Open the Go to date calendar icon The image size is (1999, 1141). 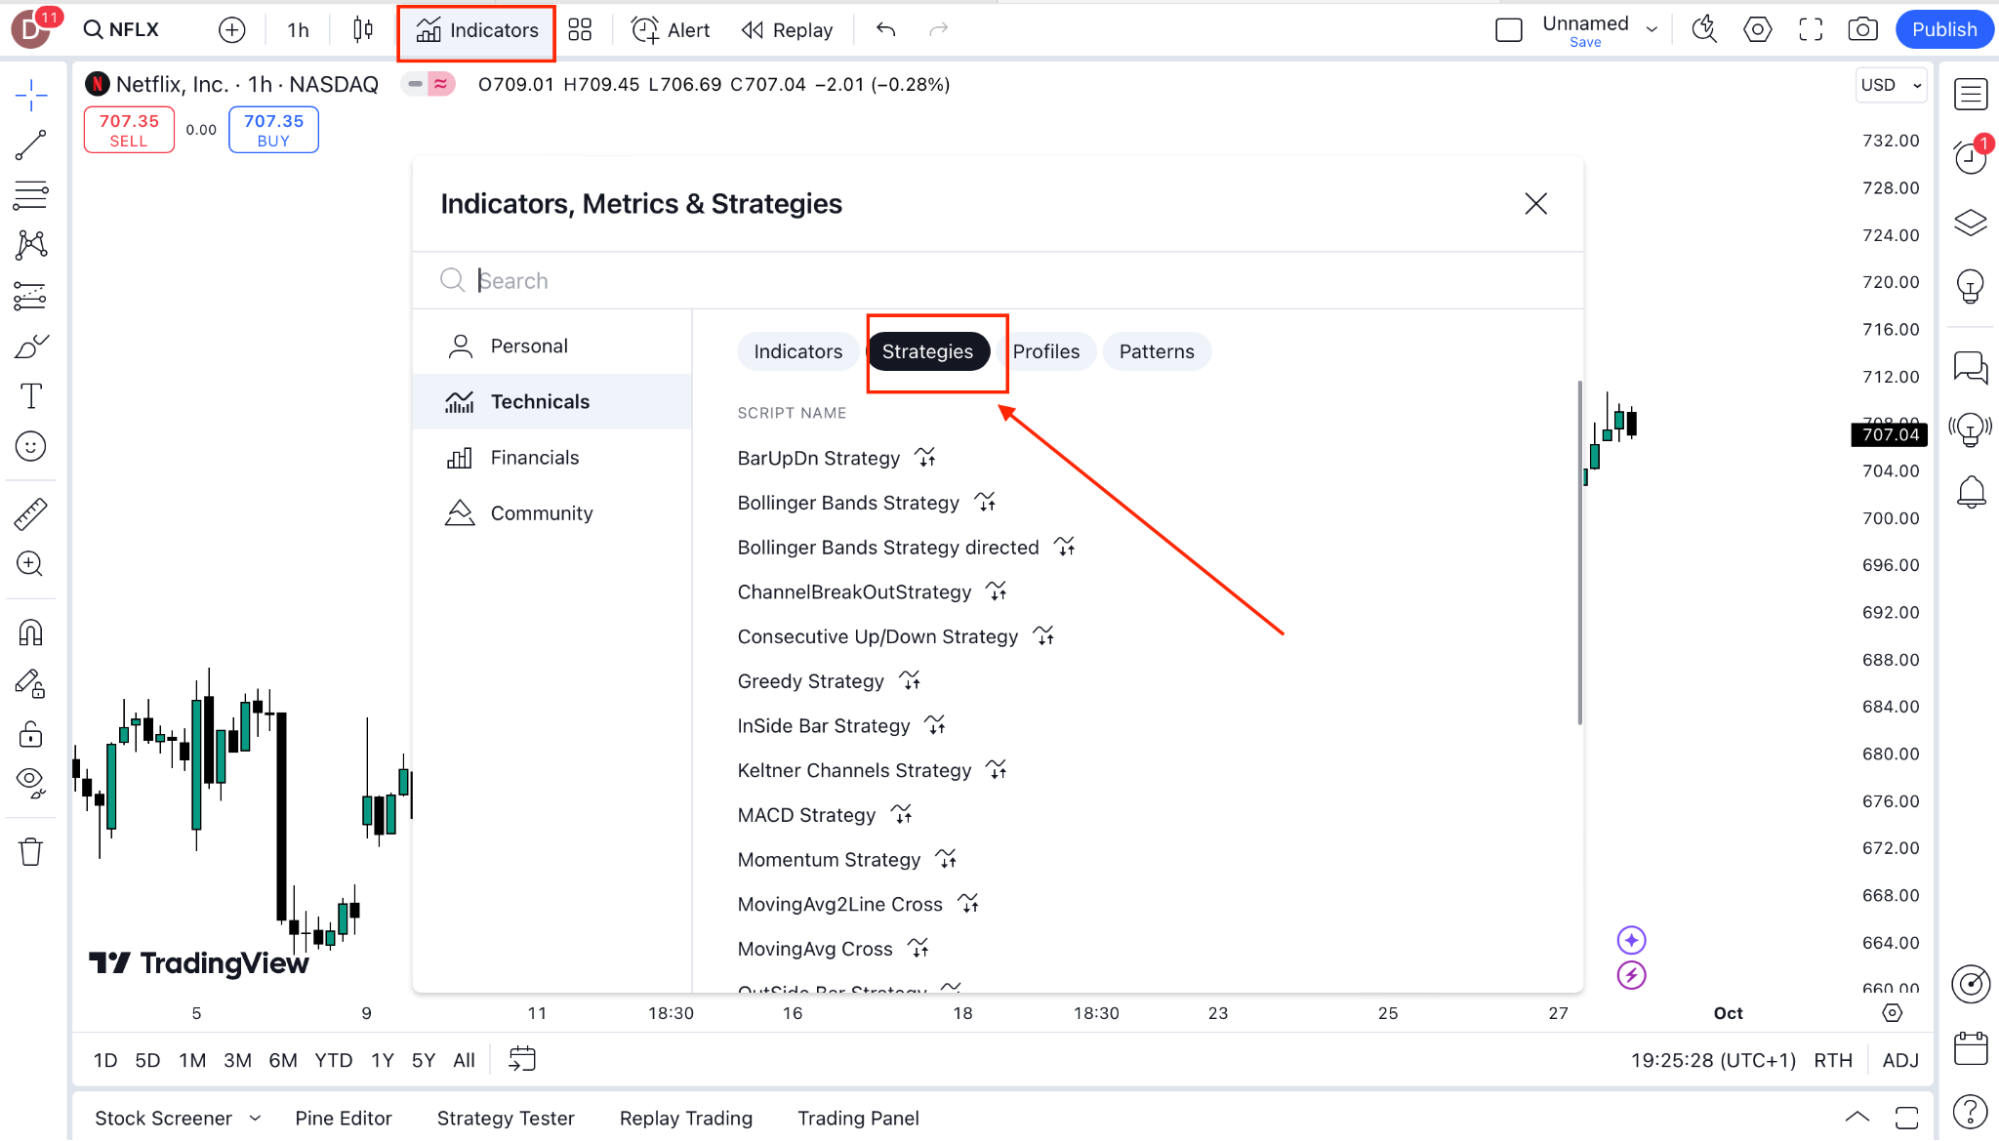click(522, 1059)
